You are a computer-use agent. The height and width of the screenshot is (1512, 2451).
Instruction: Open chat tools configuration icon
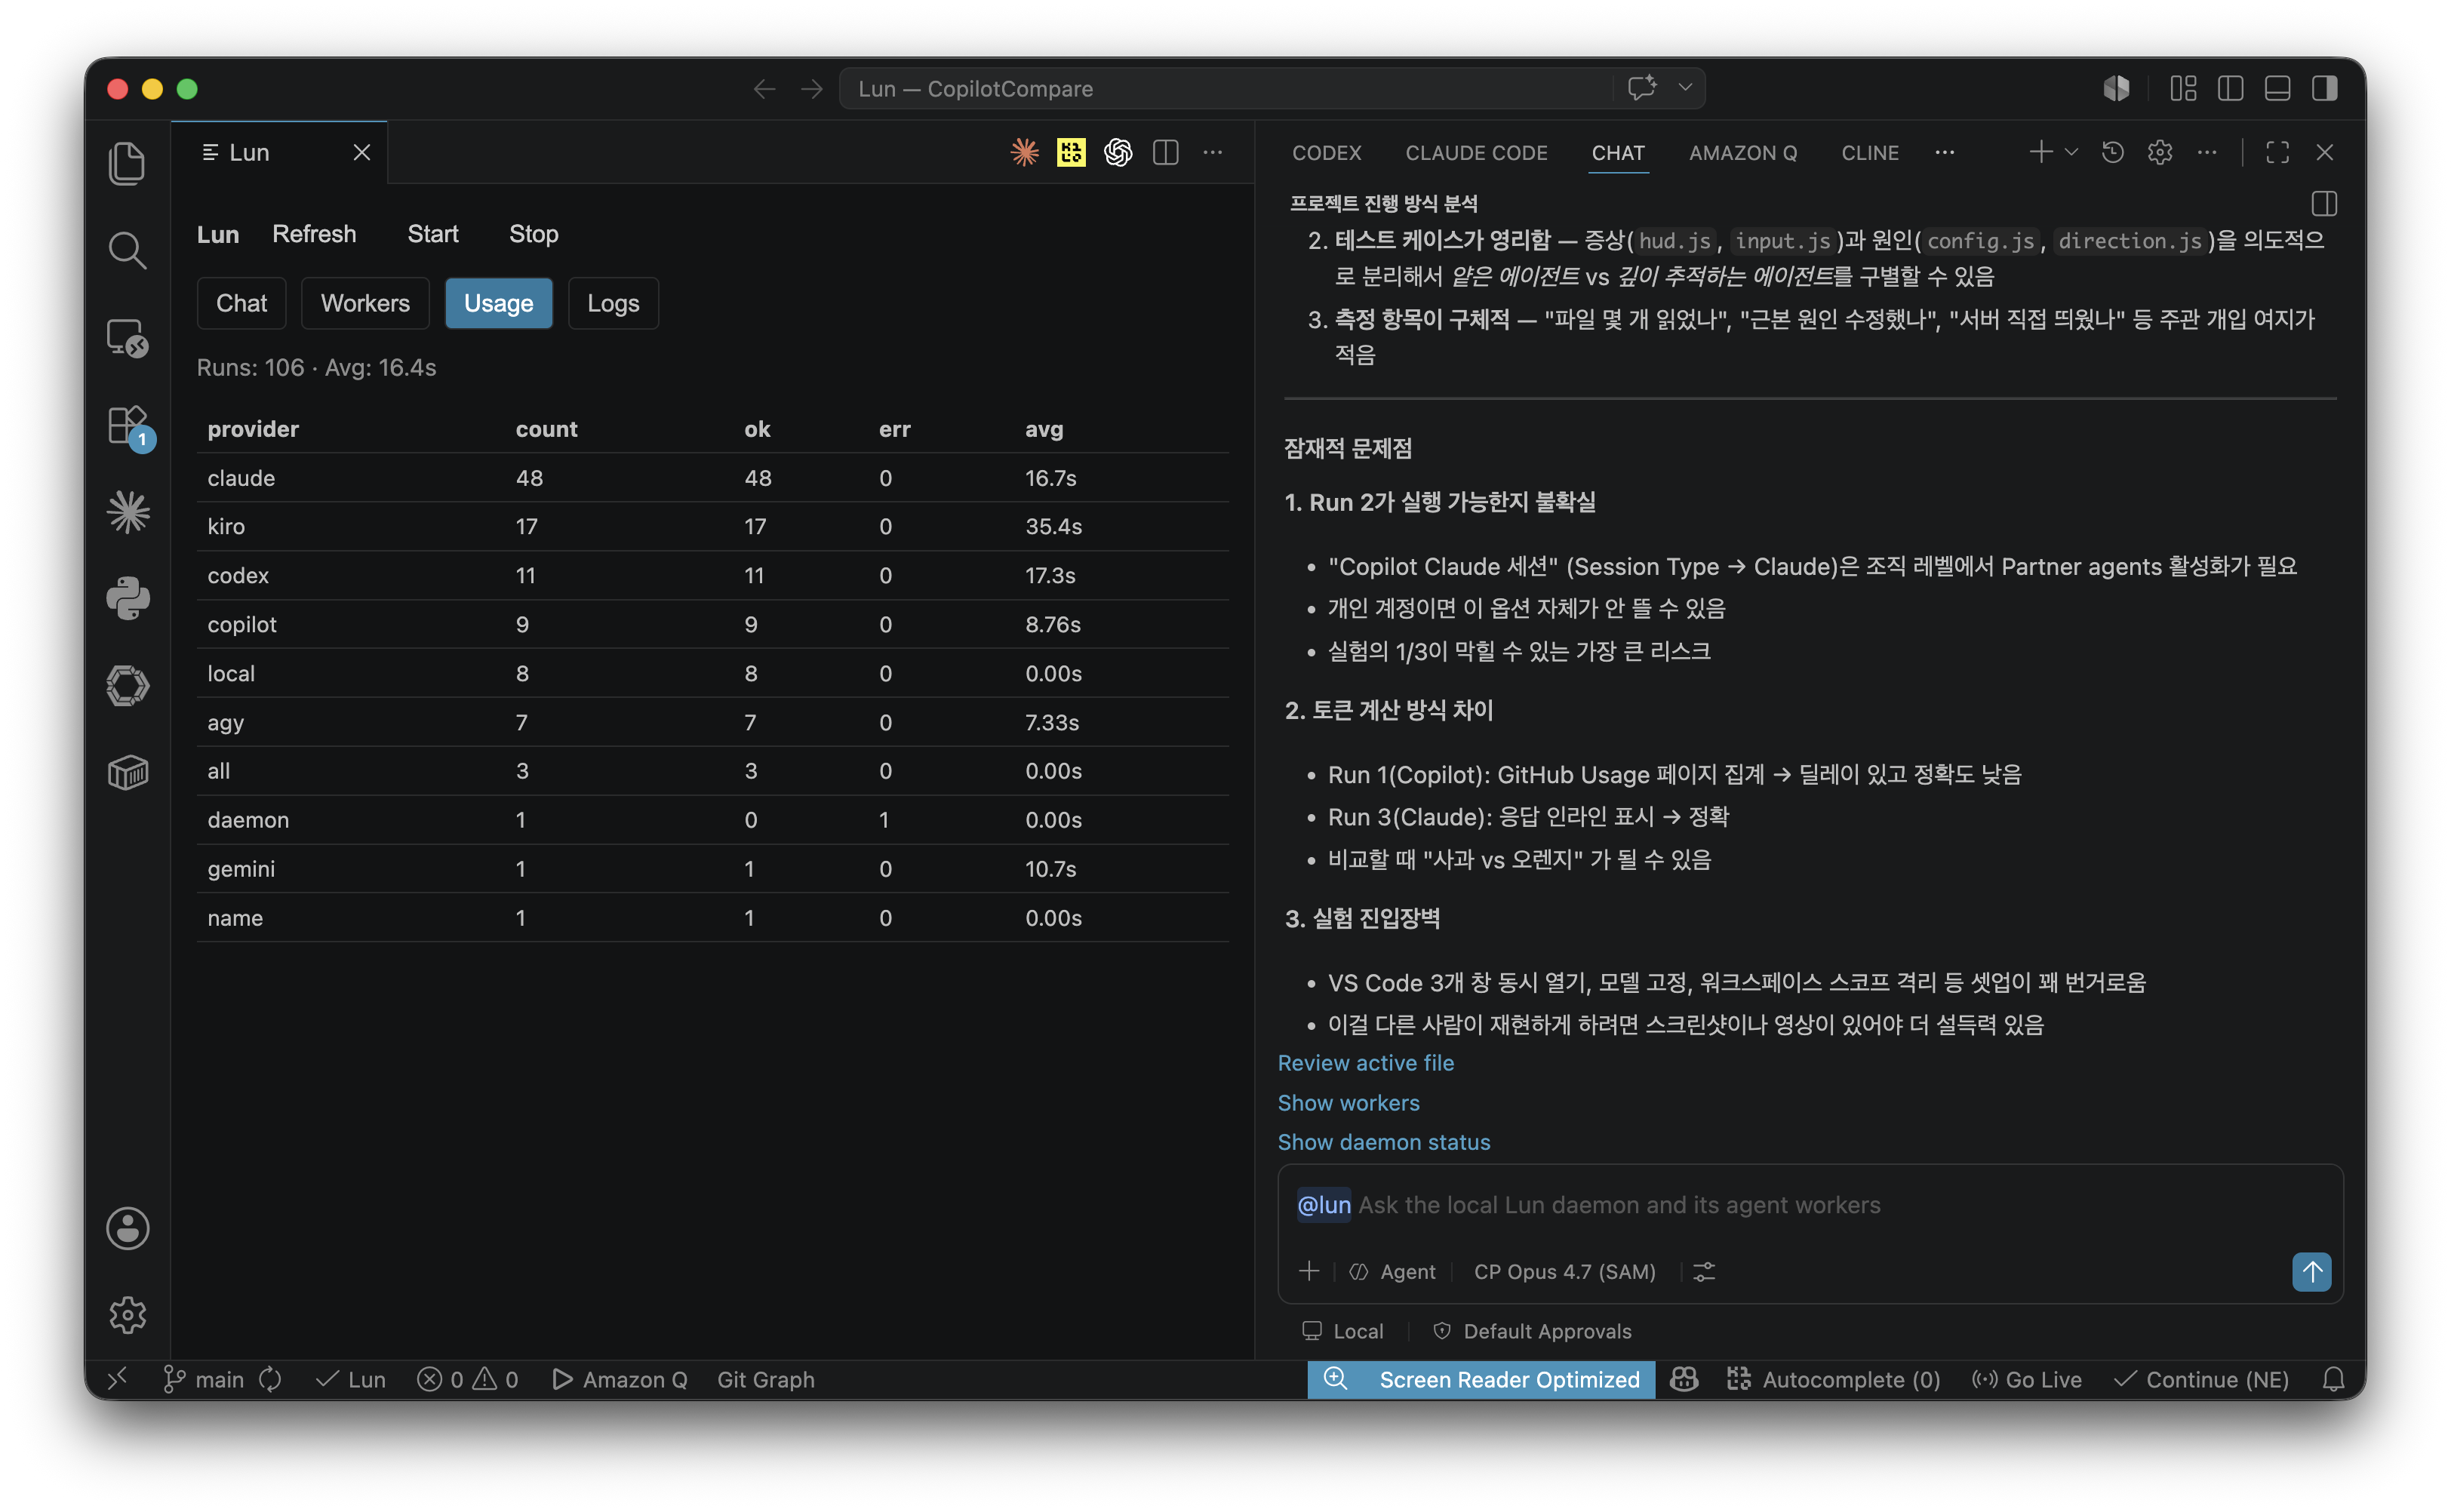[x=1704, y=1272]
